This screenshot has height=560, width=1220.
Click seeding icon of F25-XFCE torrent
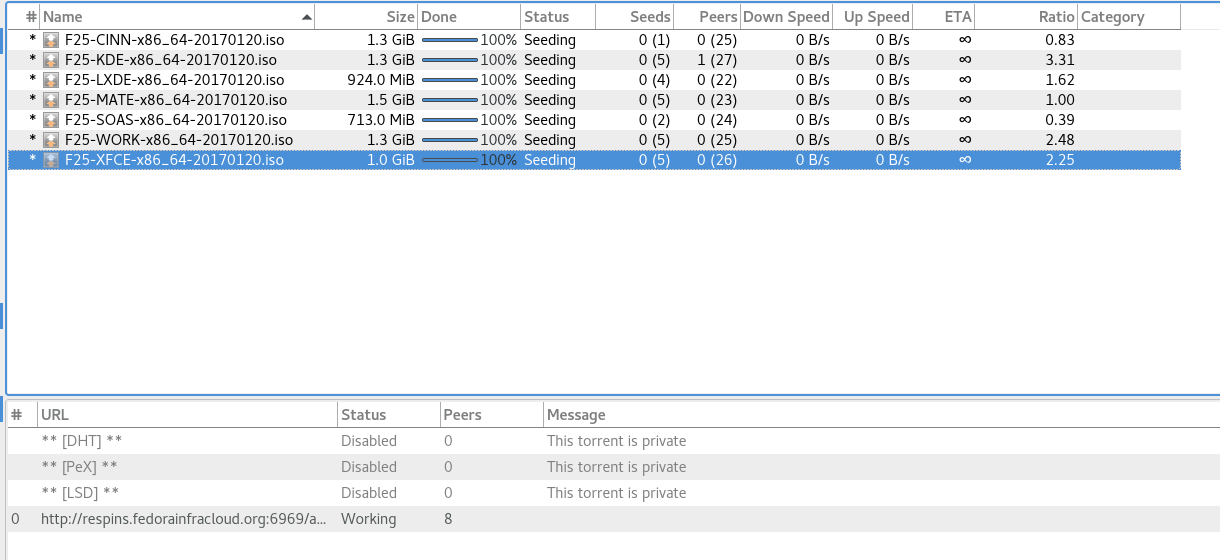pyautogui.click(x=51, y=160)
